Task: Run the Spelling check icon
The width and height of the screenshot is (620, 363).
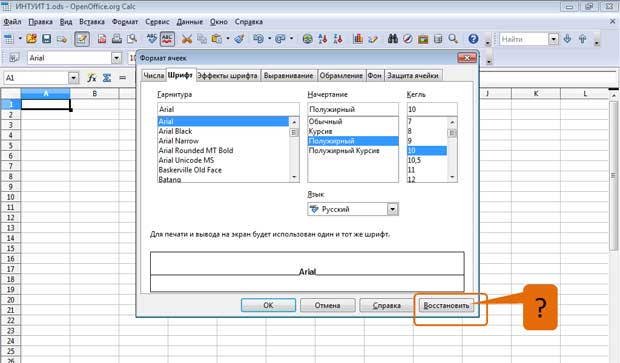Action: point(152,39)
